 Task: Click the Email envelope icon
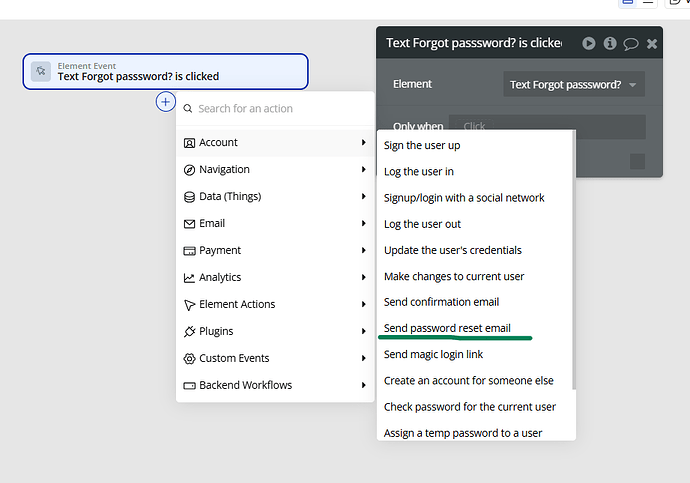pos(190,223)
